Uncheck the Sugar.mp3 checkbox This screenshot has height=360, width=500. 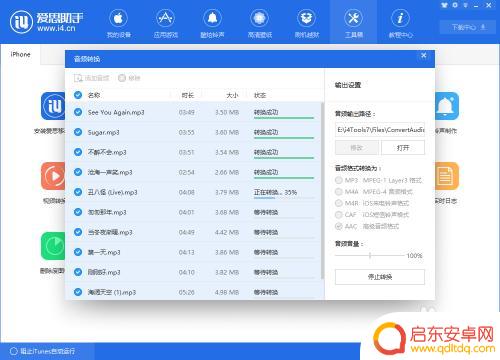tap(78, 132)
